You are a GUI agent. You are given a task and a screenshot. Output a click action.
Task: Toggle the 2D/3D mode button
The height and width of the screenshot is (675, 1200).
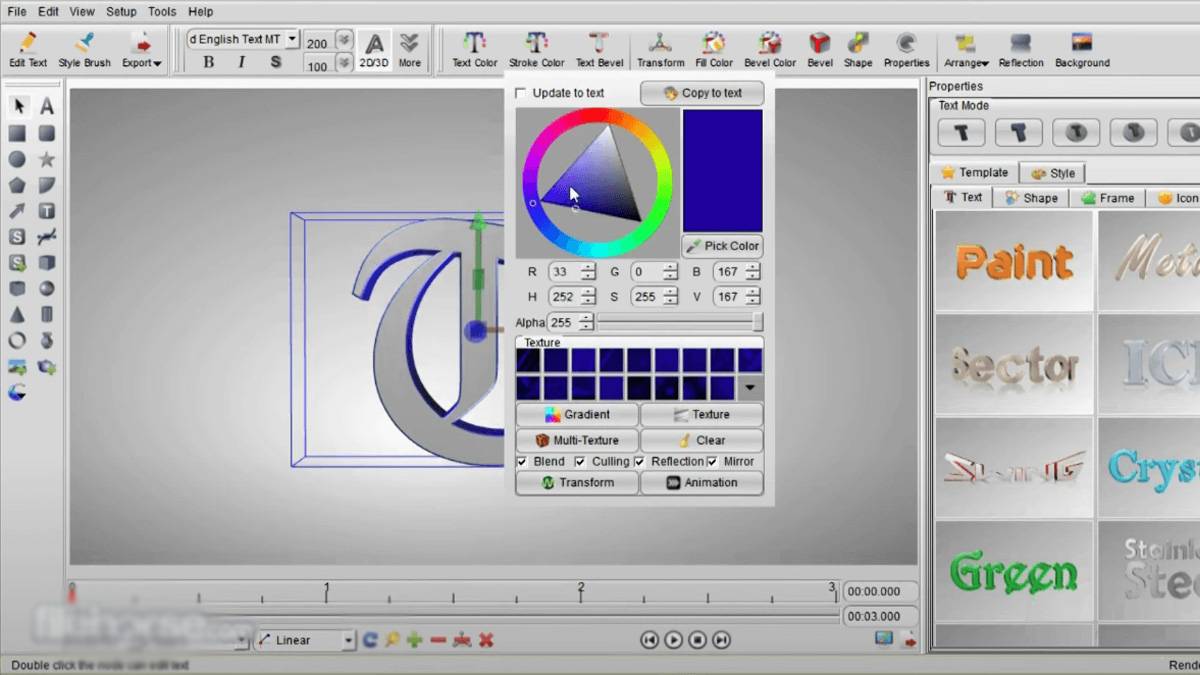point(374,50)
